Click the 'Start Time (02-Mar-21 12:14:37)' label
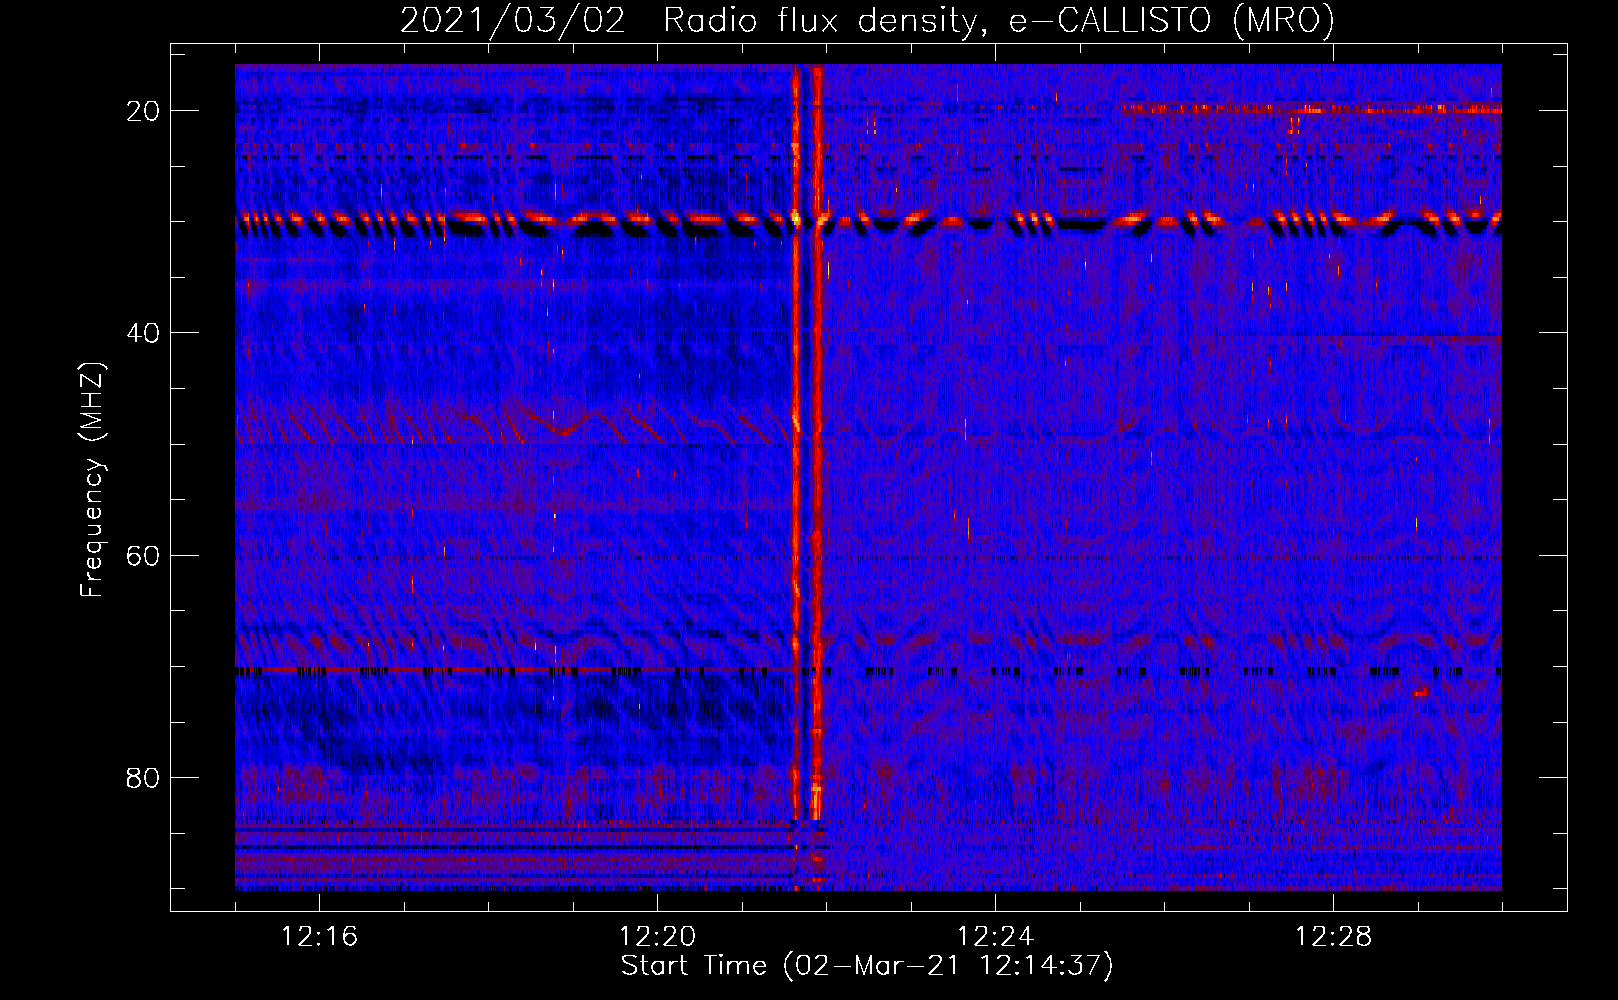1618x1000 pixels. tap(867, 966)
